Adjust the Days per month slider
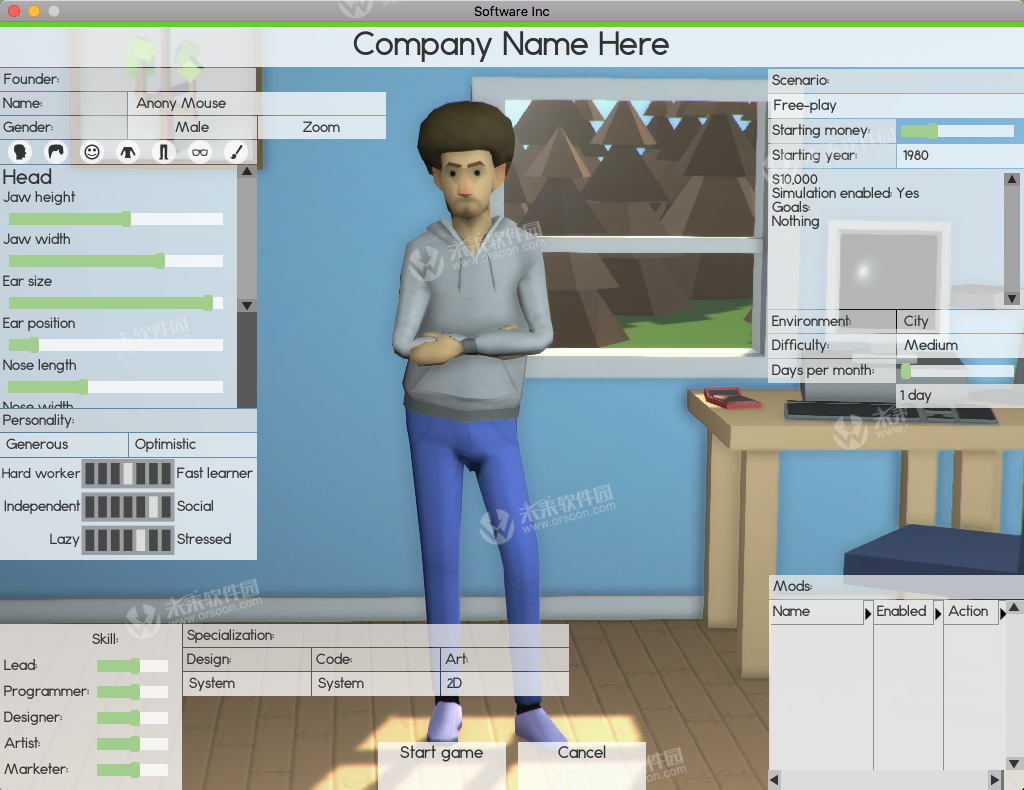 (x=957, y=371)
